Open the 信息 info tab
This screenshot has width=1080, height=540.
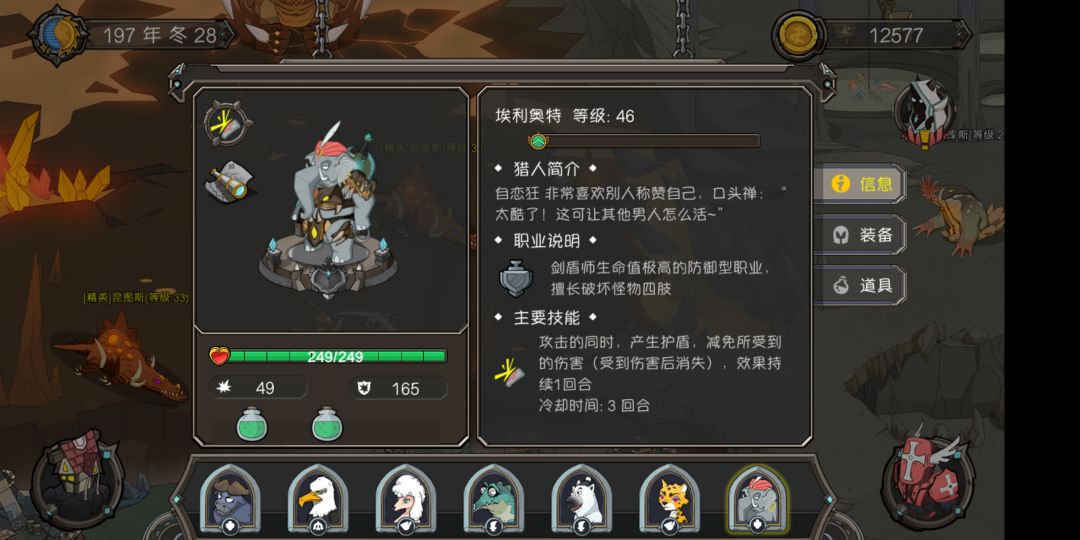859,184
